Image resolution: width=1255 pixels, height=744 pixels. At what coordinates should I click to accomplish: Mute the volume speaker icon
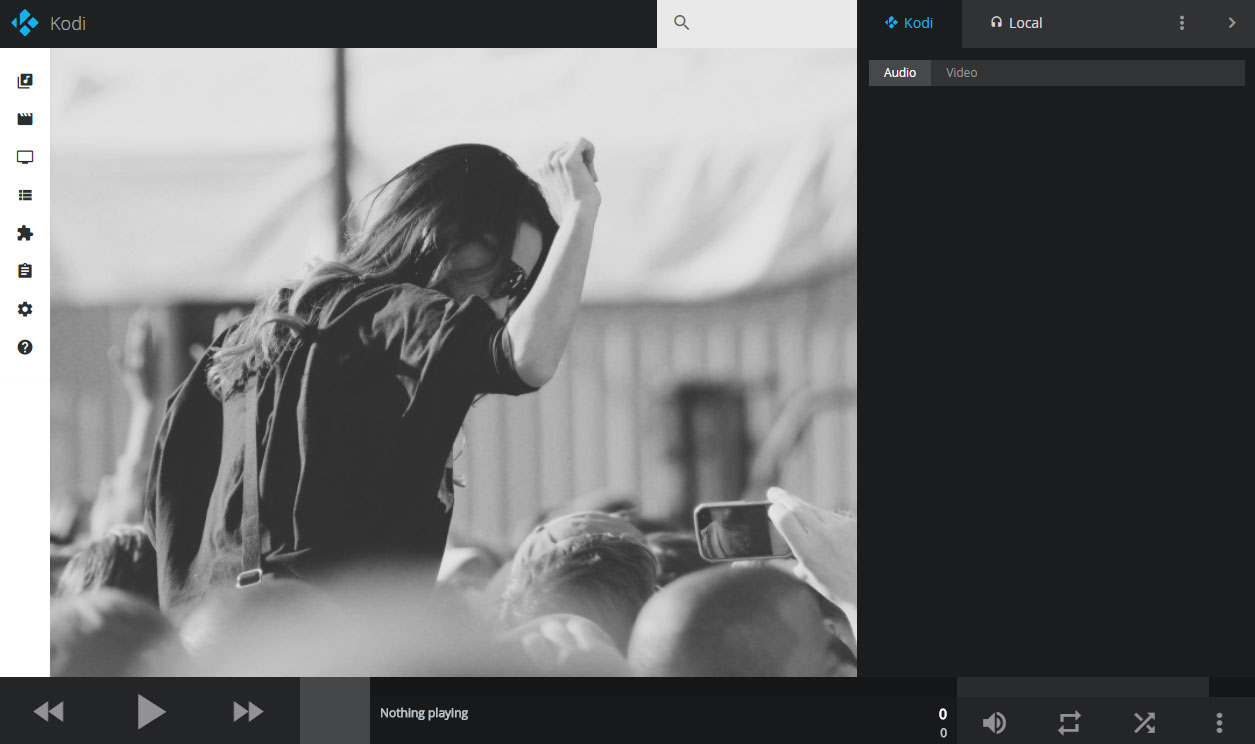click(994, 722)
